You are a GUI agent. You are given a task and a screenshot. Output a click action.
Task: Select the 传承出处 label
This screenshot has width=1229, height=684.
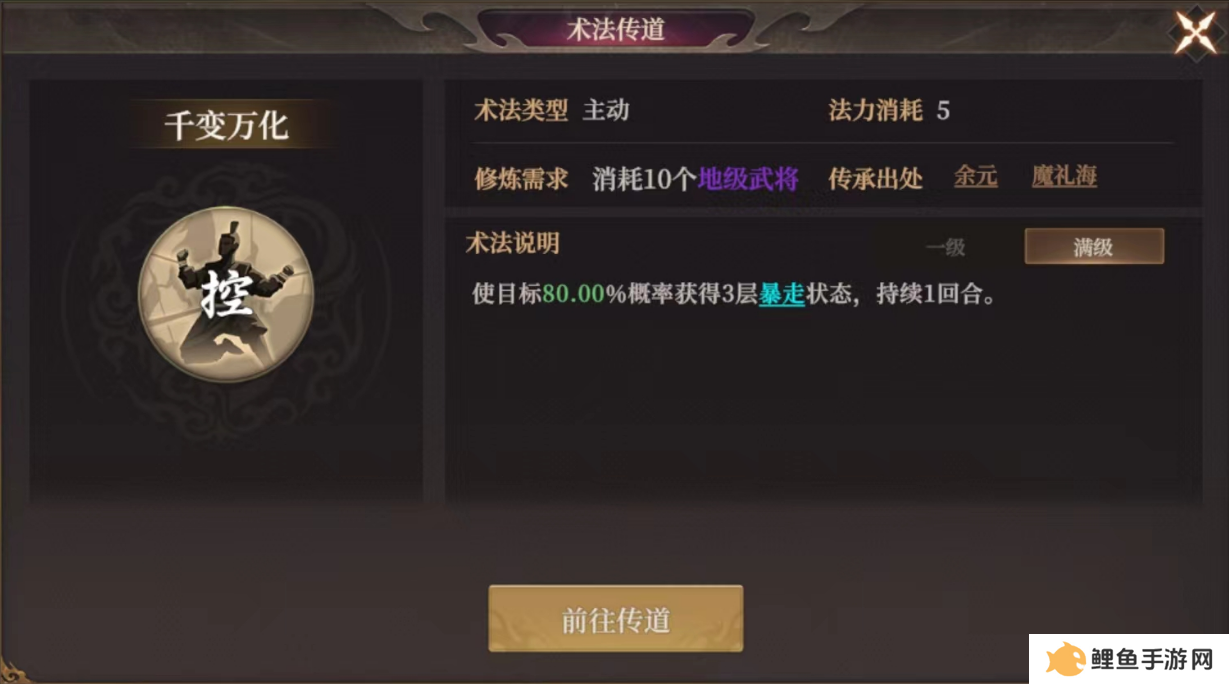pos(875,179)
